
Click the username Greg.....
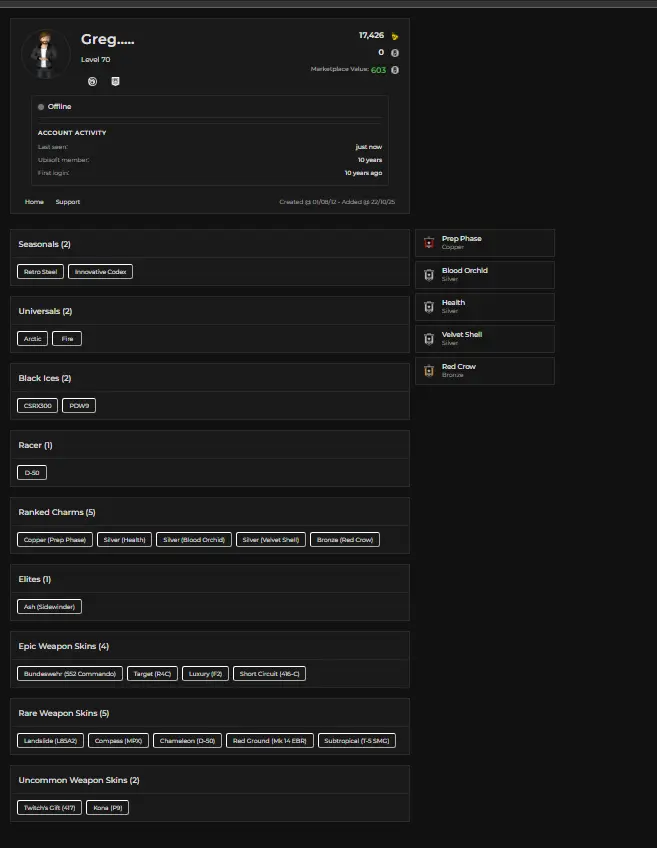coord(108,39)
